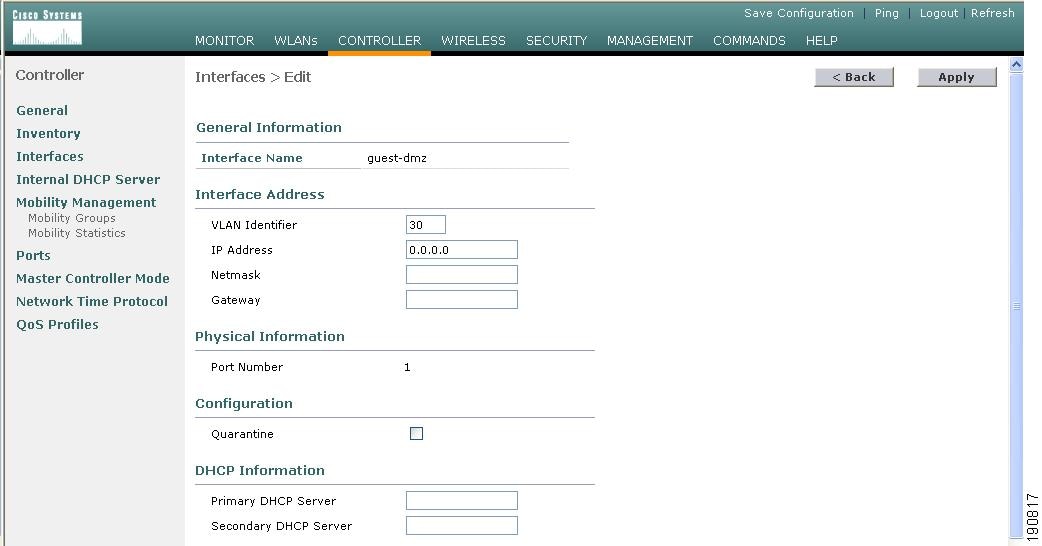Open Interfaces in the sidebar

[x=50, y=157]
